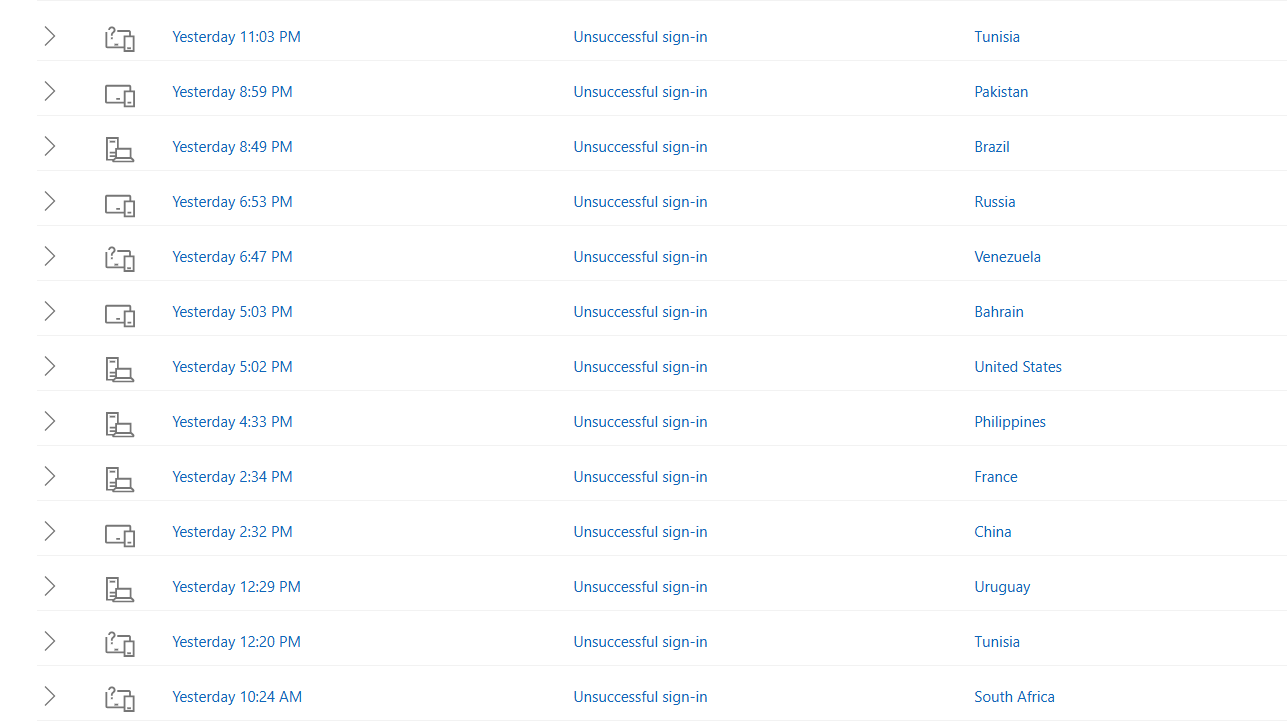Click the unknown device icon for South Africa
Screen dimensions: 1287x721
tap(120, 698)
